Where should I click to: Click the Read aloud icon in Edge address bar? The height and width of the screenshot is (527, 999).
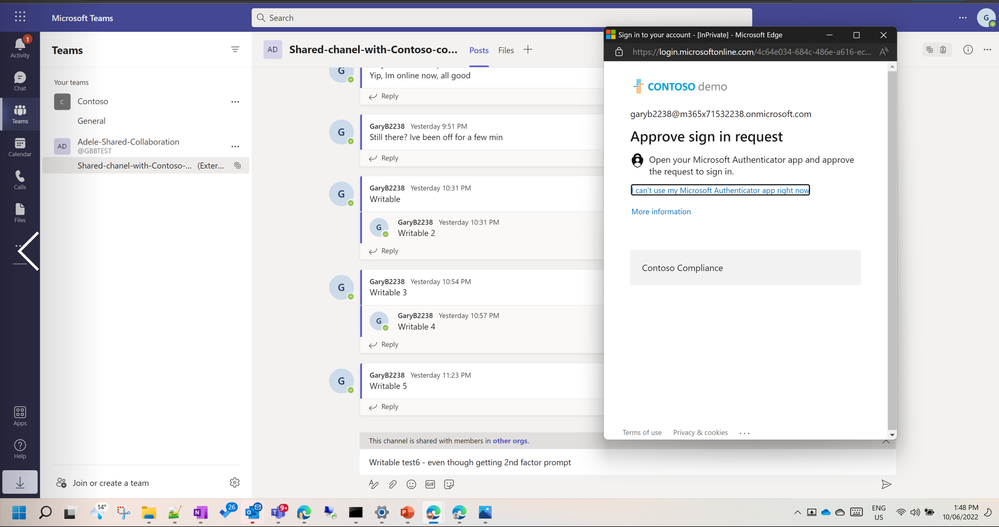pyautogui.click(x=883, y=52)
